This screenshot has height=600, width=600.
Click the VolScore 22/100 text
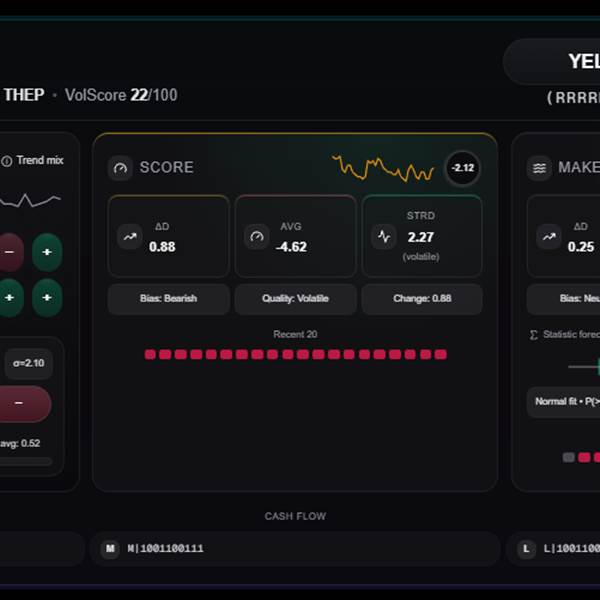coord(121,95)
